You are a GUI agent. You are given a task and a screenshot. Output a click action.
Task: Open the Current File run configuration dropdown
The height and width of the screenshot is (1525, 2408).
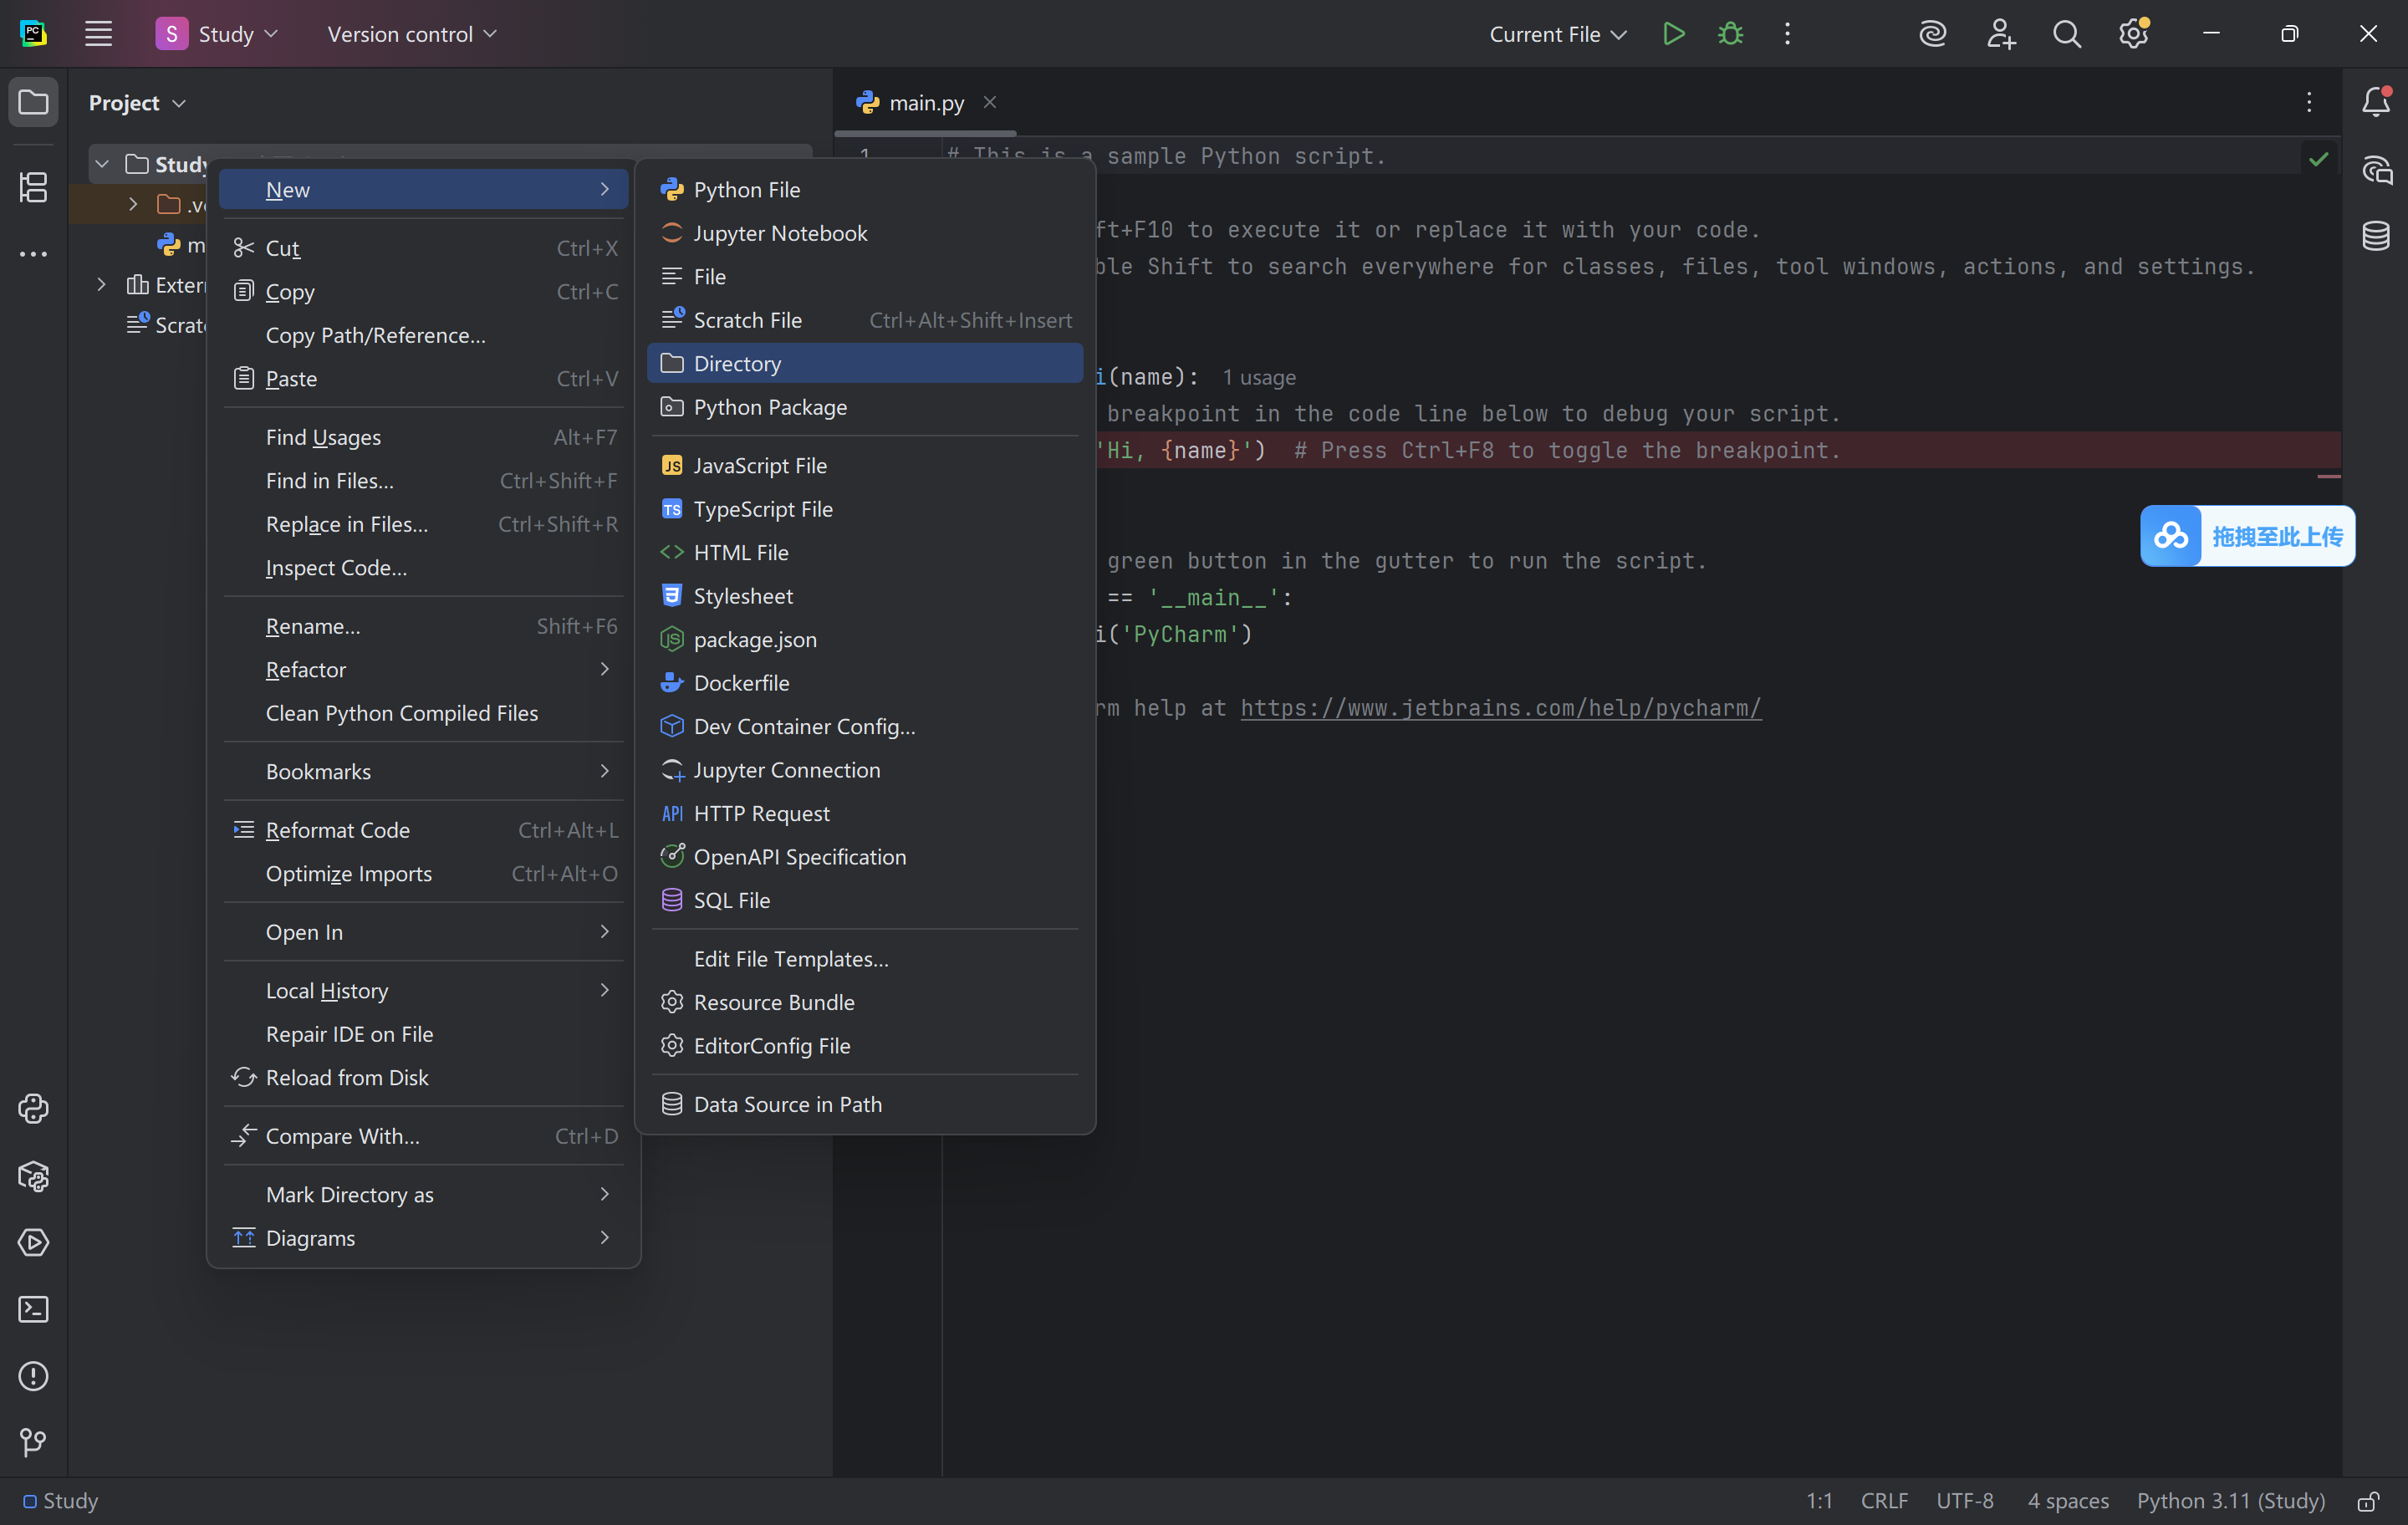click(x=1557, y=34)
